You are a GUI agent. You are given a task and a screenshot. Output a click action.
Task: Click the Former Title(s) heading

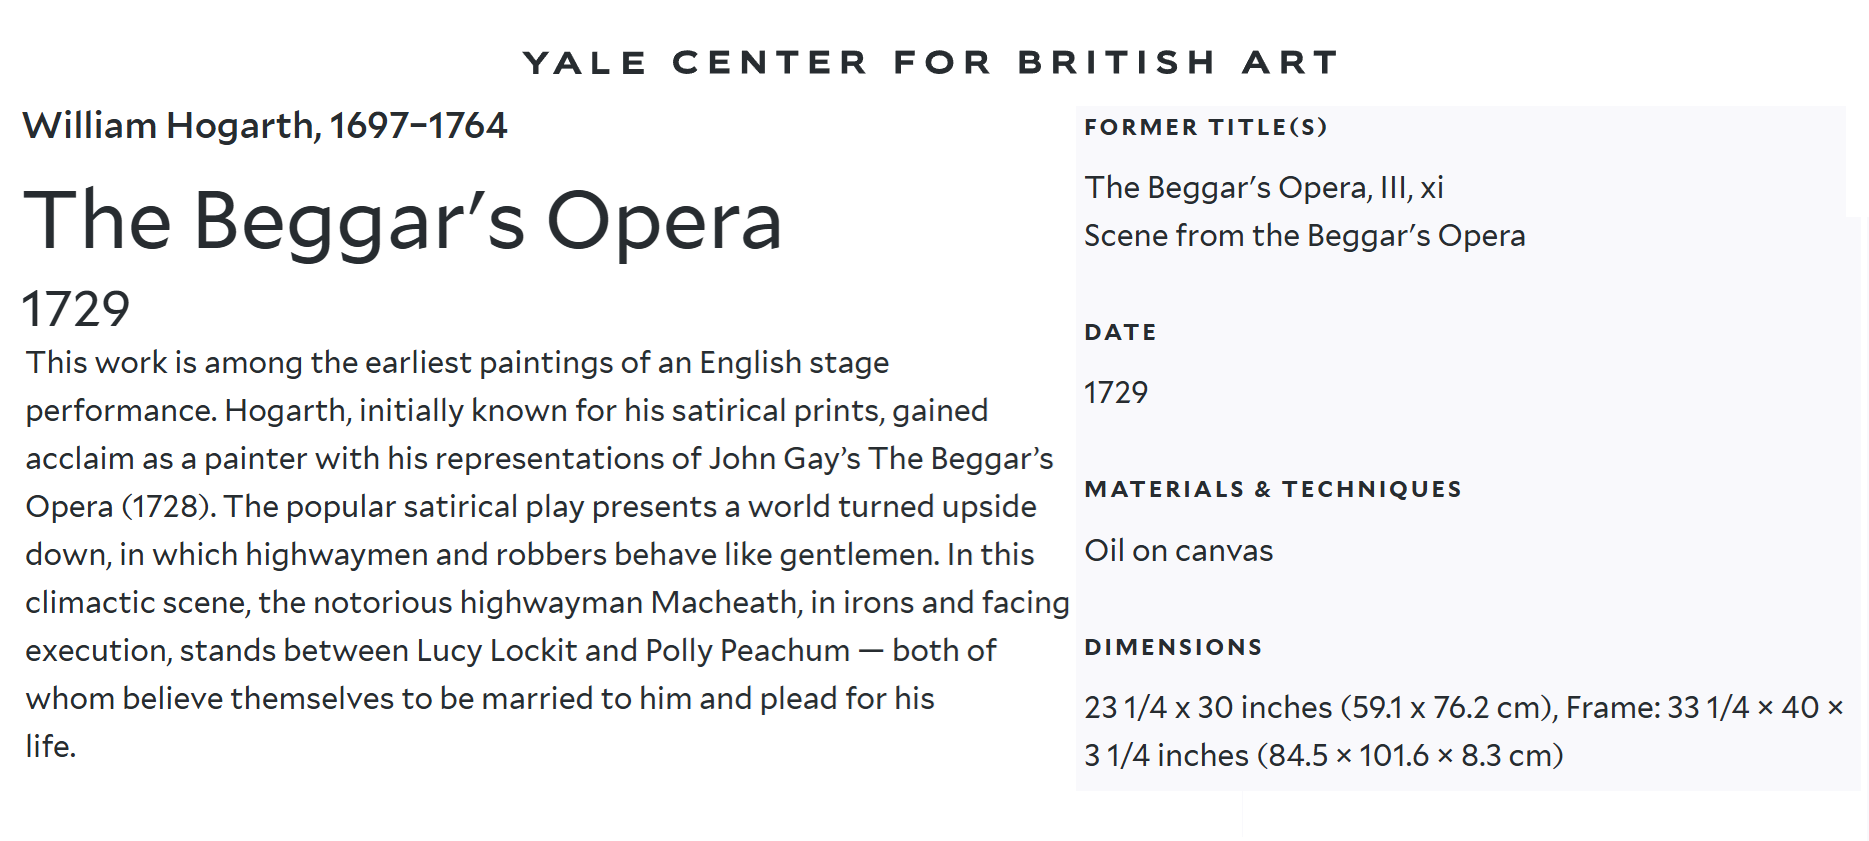pos(1206,127)
